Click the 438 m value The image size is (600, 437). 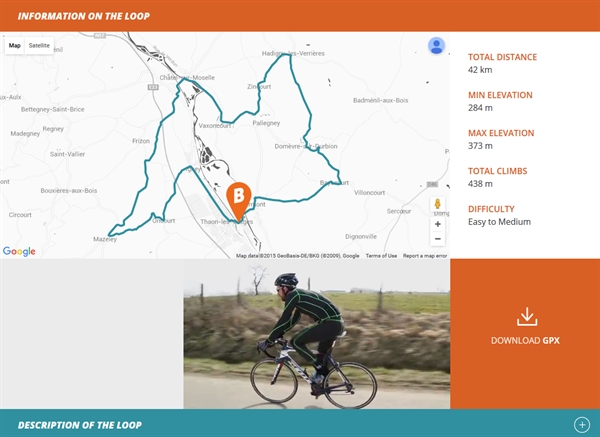tap(480, 184)
